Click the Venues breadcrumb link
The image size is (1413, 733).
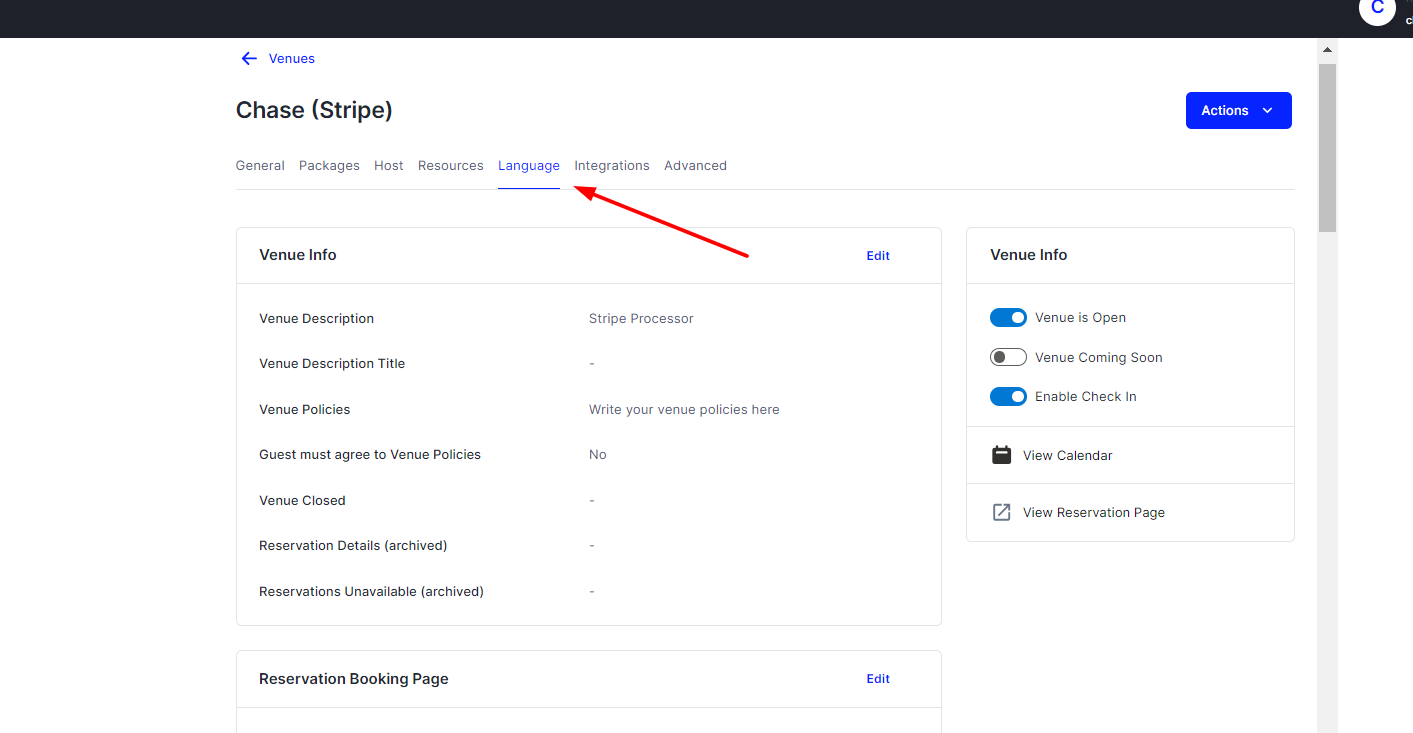click(290, 58)
